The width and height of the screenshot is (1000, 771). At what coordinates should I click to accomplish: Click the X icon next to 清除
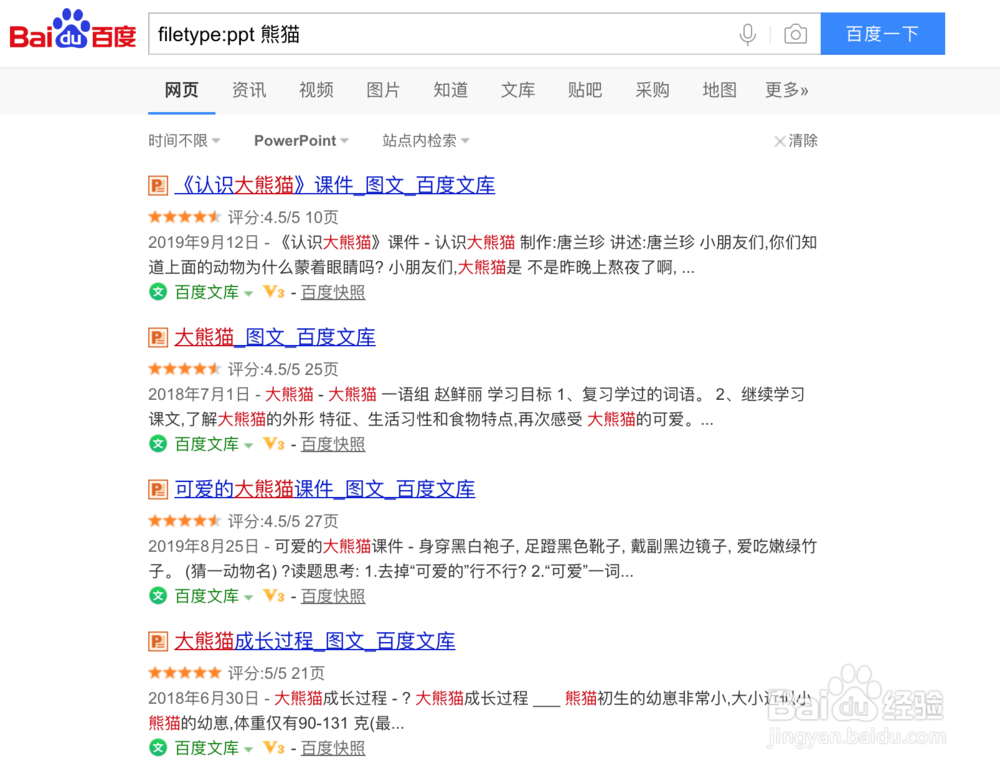780,141
